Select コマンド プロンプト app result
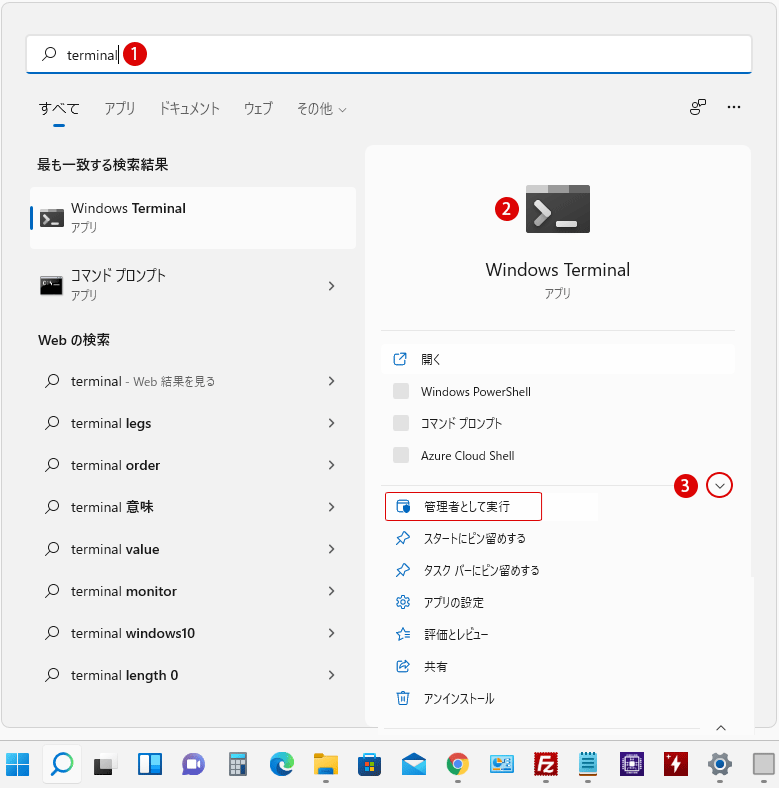The height and width of the screenshot is (788, 779). click(x=193, y=285)
